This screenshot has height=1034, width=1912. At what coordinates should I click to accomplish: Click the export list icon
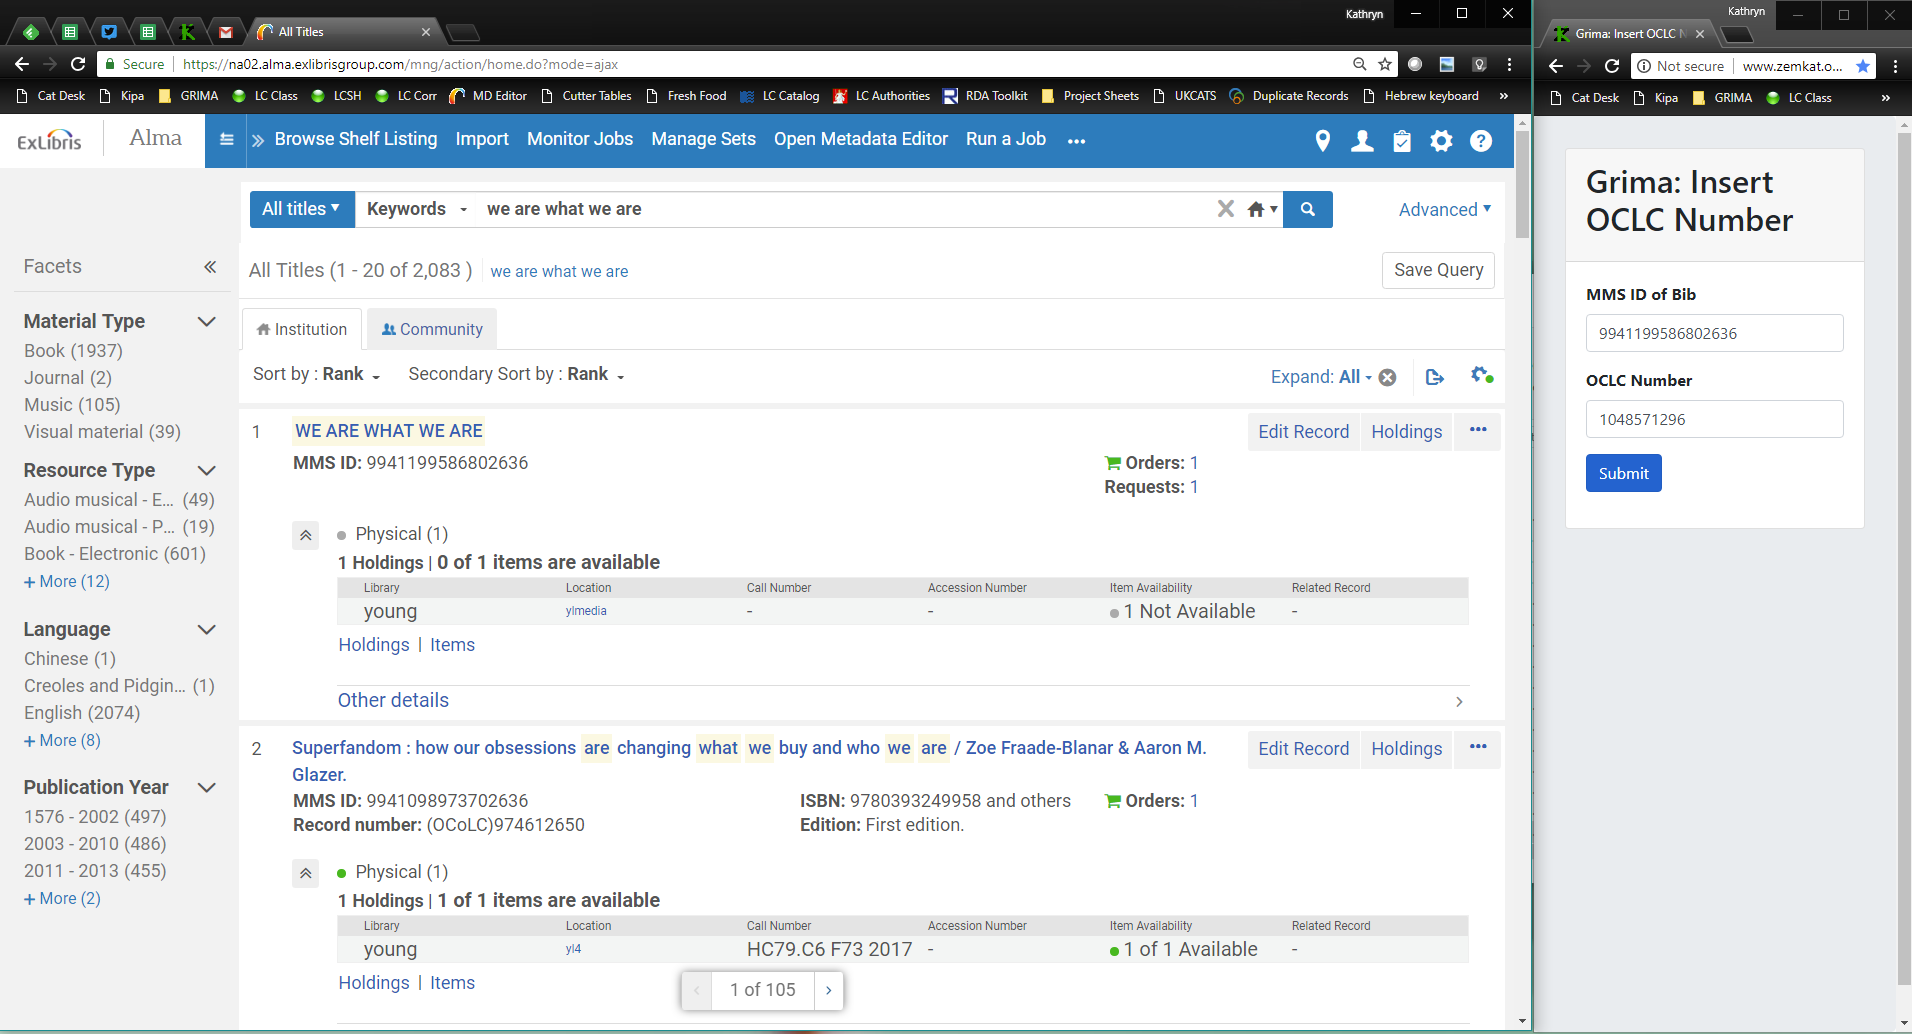tap(1435, 377)
